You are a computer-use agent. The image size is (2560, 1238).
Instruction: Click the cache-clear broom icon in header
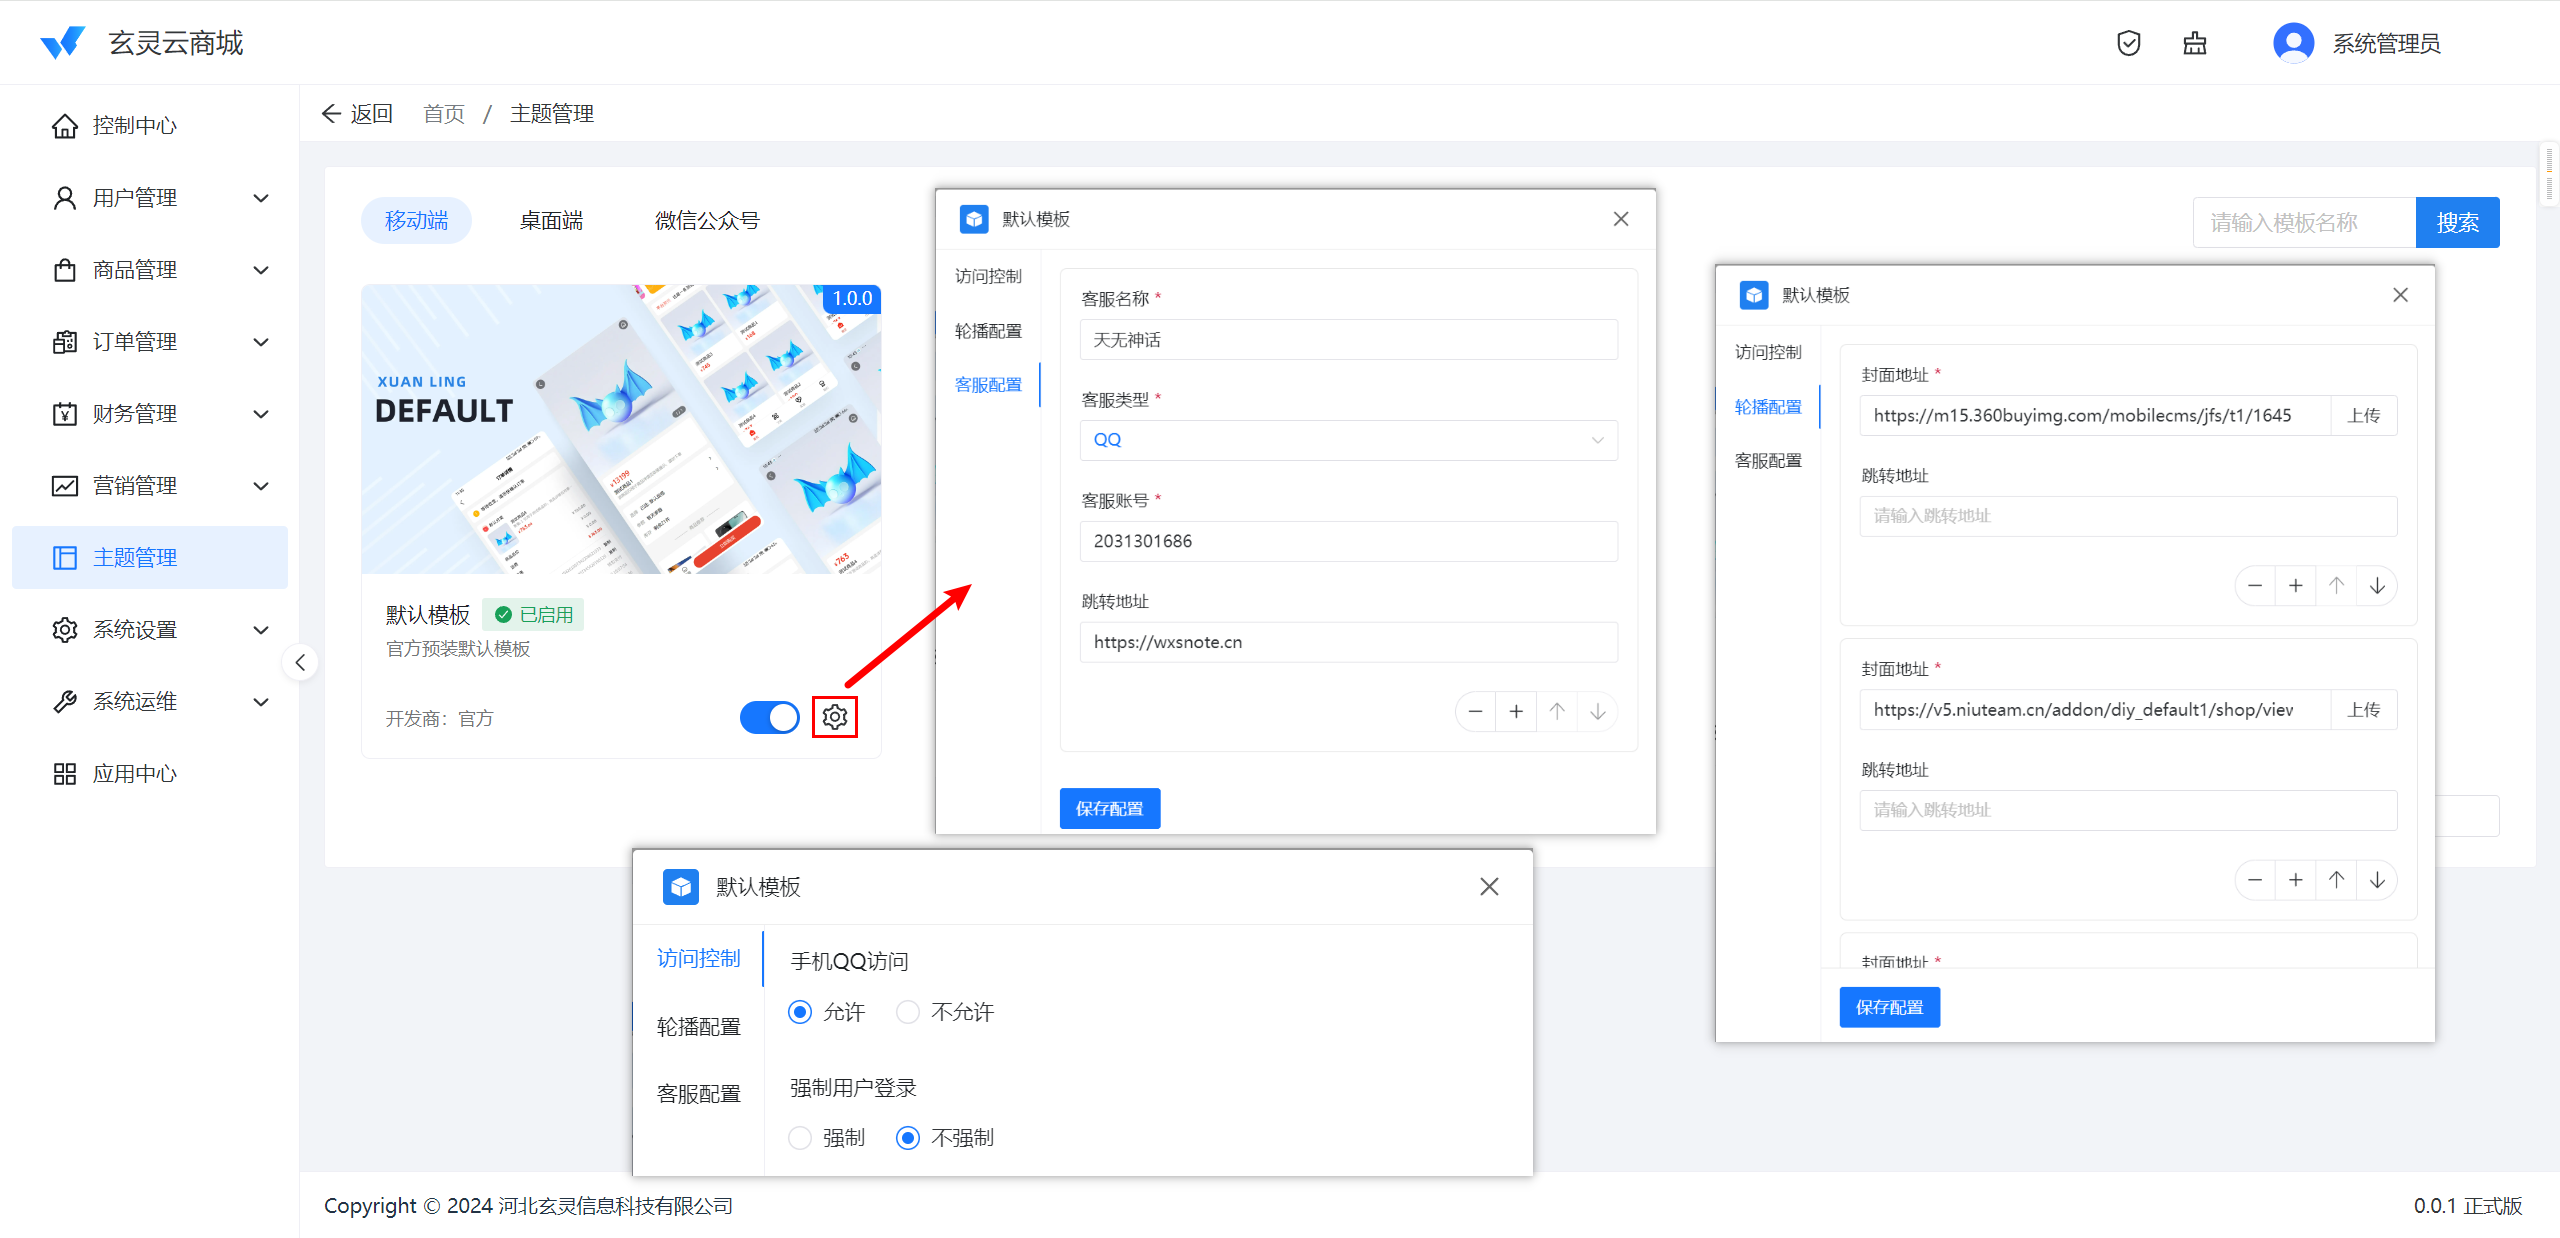pyautogui.click(x=2194, y=43)
